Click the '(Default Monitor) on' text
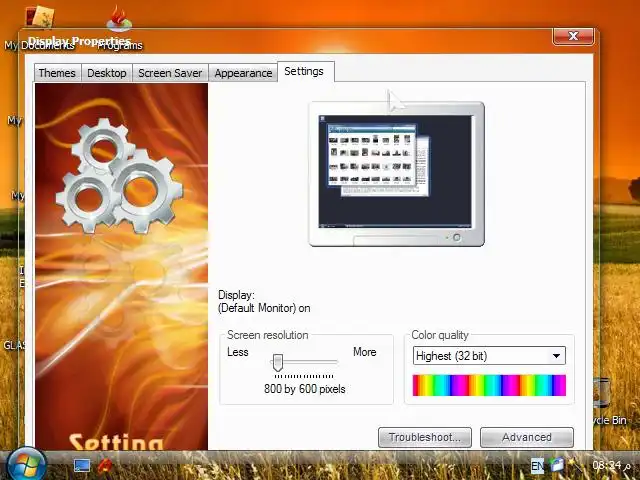 pyautogui.click(x=264, y=308)
